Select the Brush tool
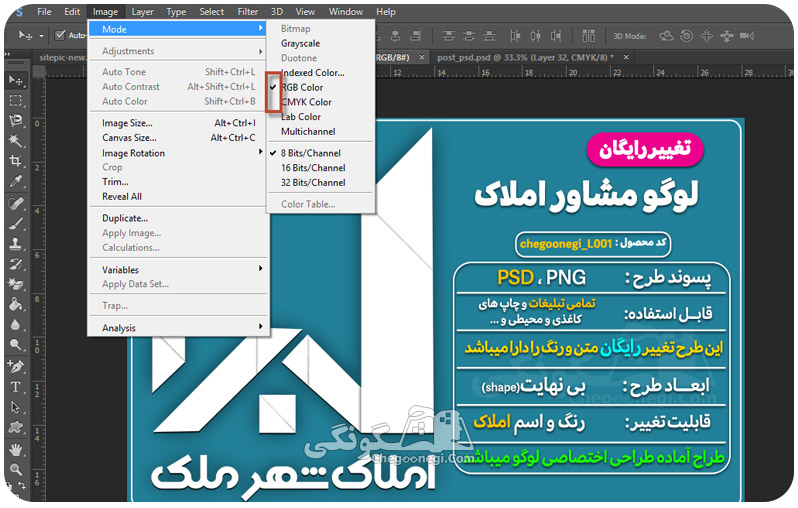This screenshot has height=508, width=798. pyautogui.click(x=16, y=223)
